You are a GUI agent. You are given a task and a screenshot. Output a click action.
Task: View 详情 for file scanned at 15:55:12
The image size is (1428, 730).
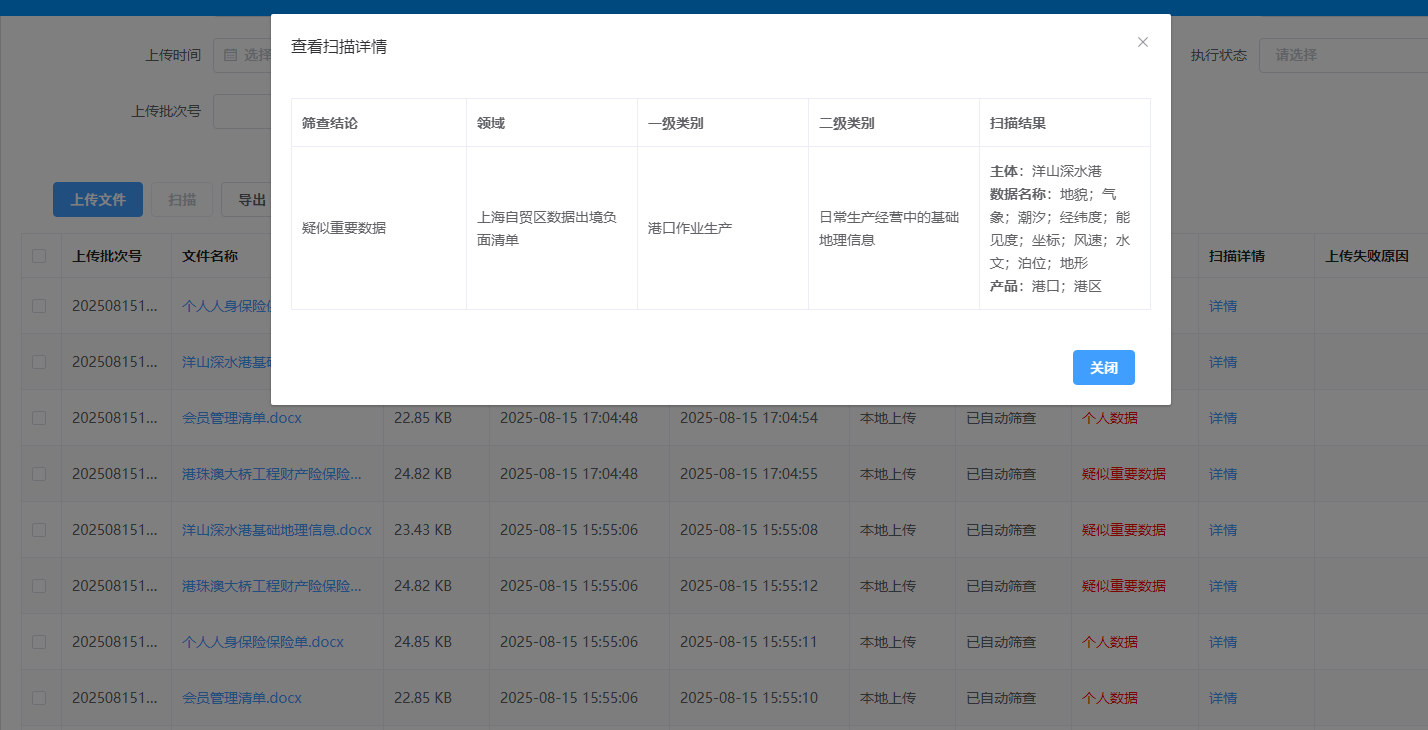1222,586
